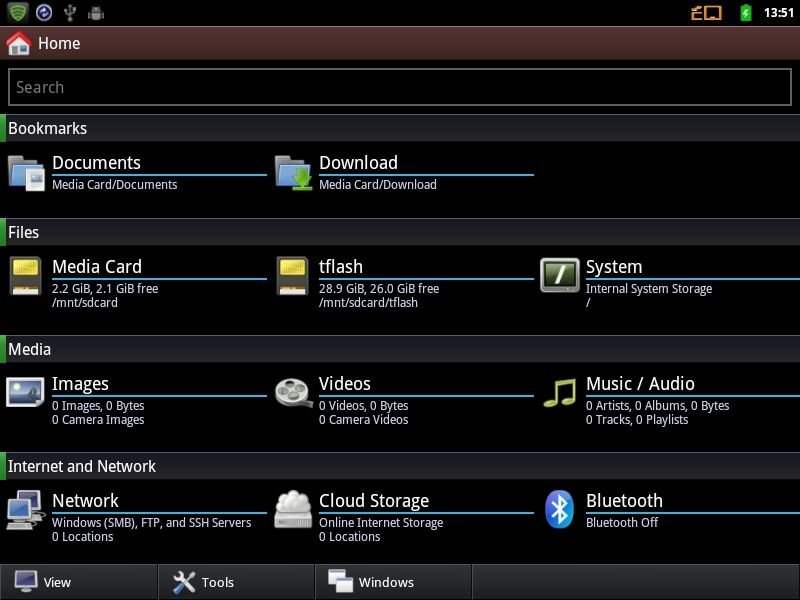Click the Media section header

pos(400,349)
